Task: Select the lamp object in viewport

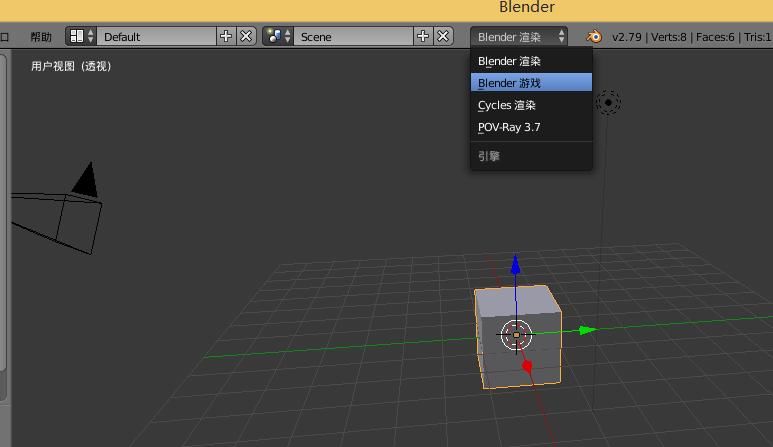Action: point(608,103)
